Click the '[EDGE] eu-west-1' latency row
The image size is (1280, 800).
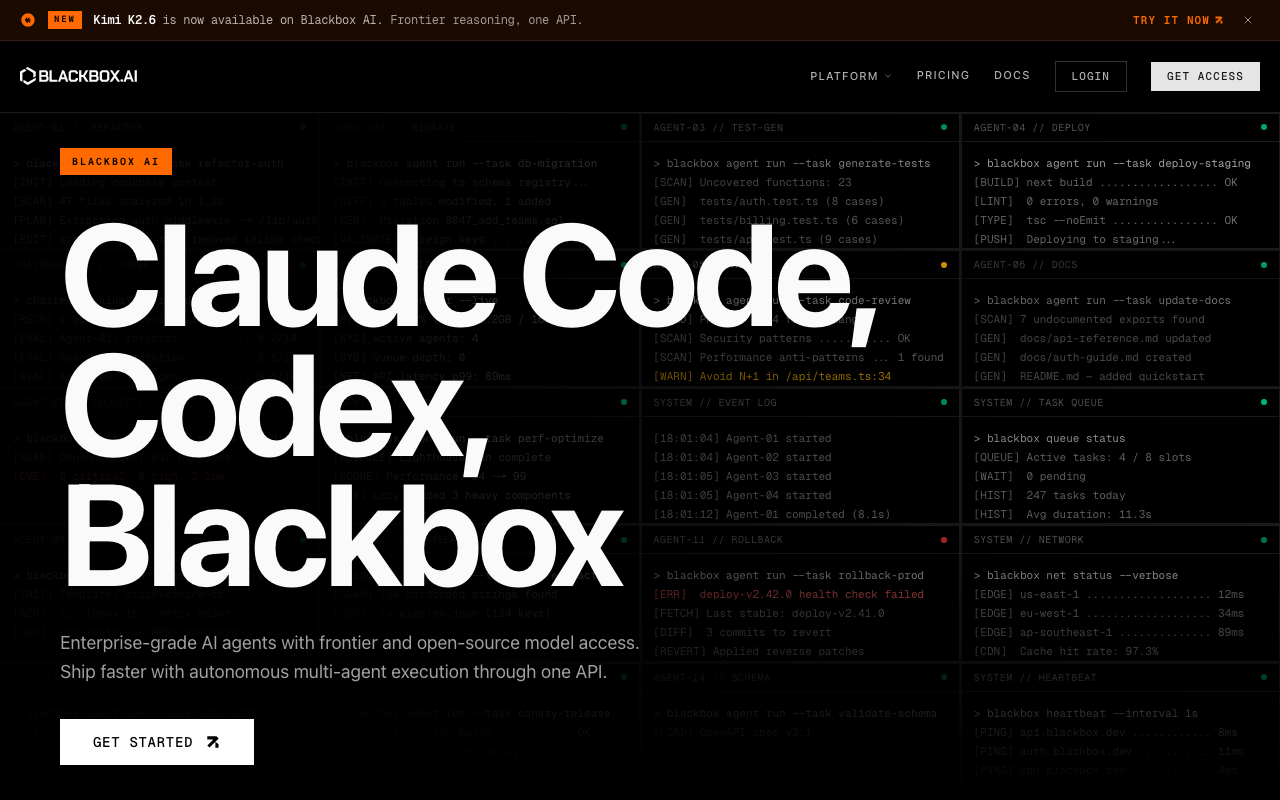point(1109,614)
